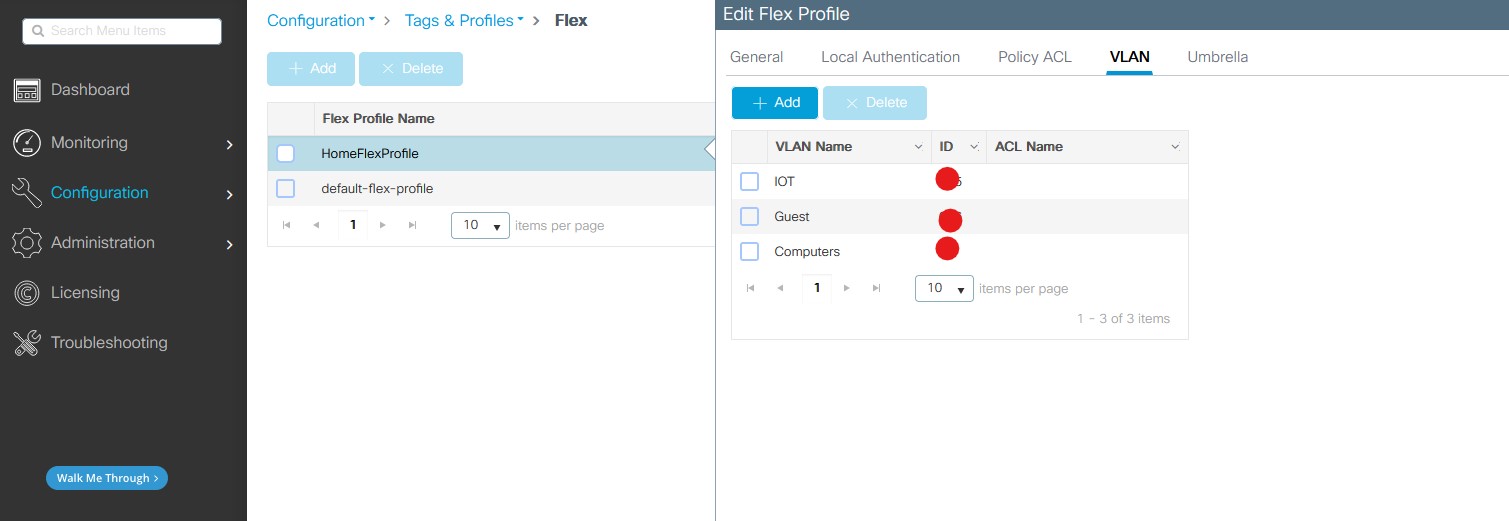Screen dimensions: 1509x521
Task: Open VLAN table items per page dropdown
Action: [943, 288]
